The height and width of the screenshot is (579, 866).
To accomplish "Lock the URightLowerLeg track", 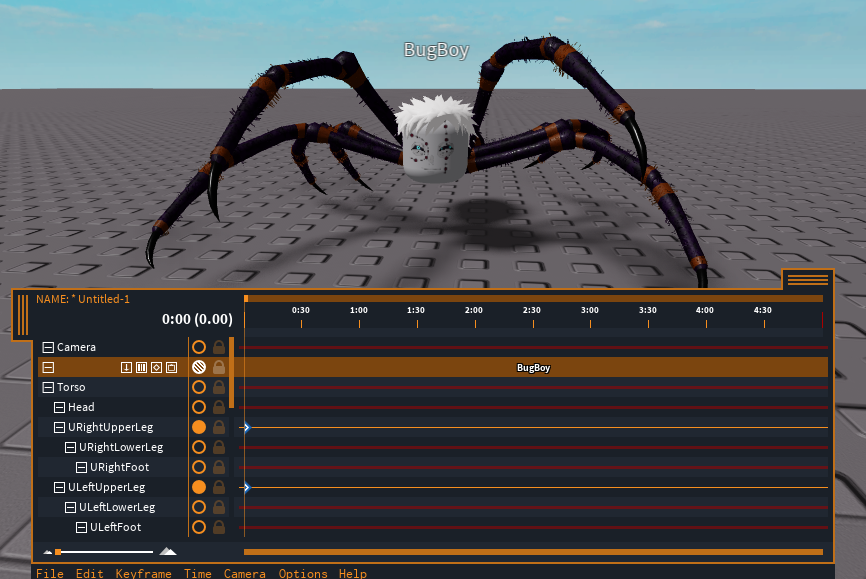I will 219,447.
